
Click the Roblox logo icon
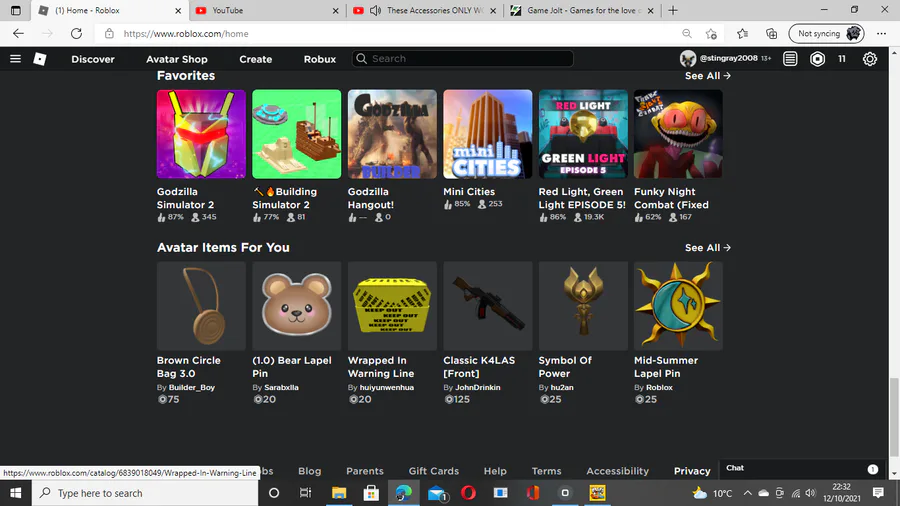(40, 59)
